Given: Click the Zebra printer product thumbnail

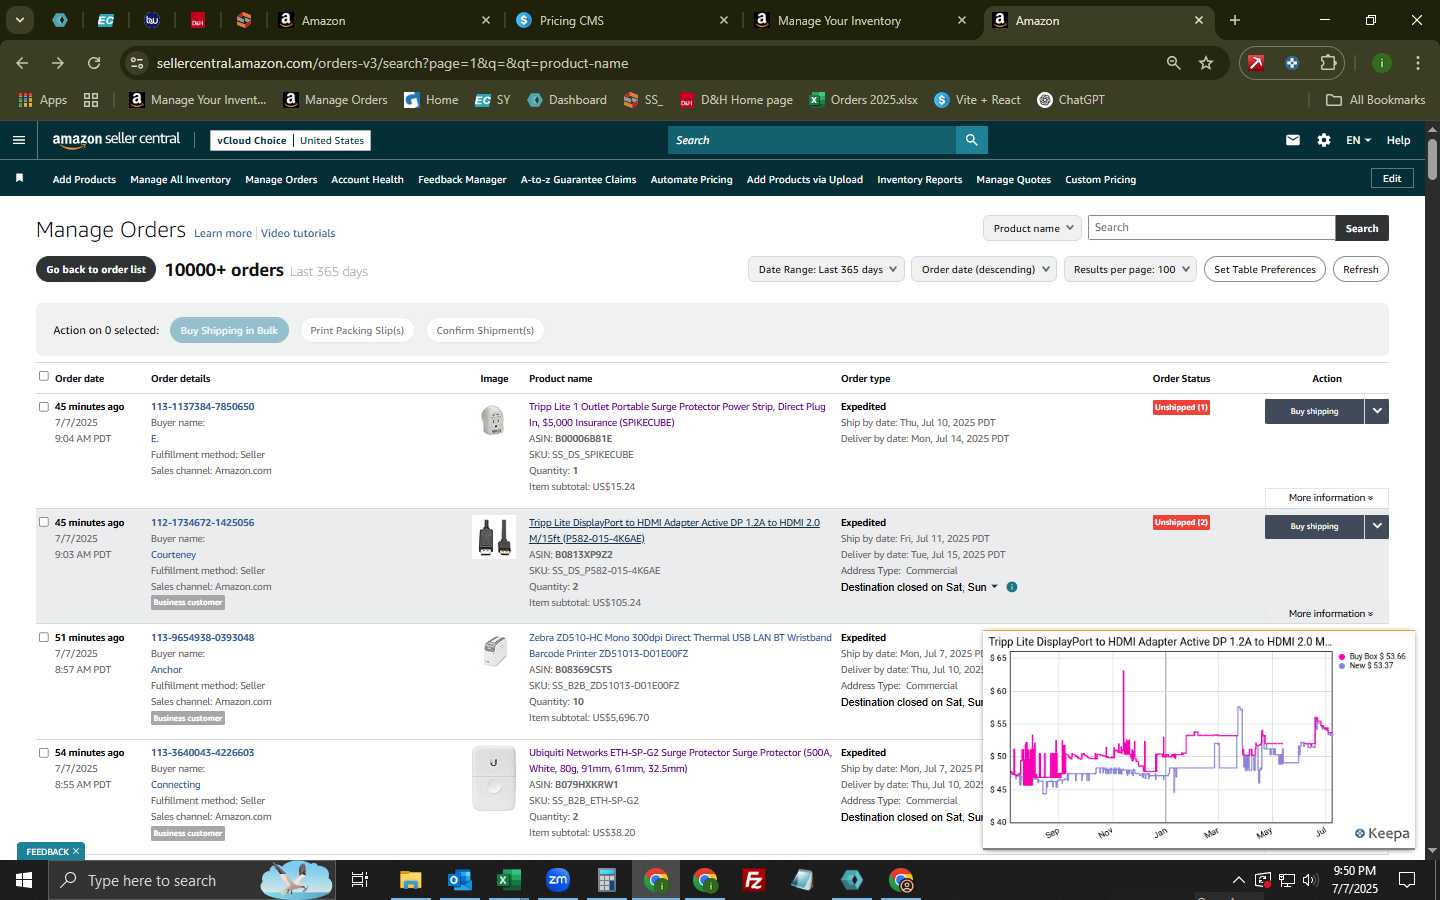Looking at the screenshot, I should [494, 651].
